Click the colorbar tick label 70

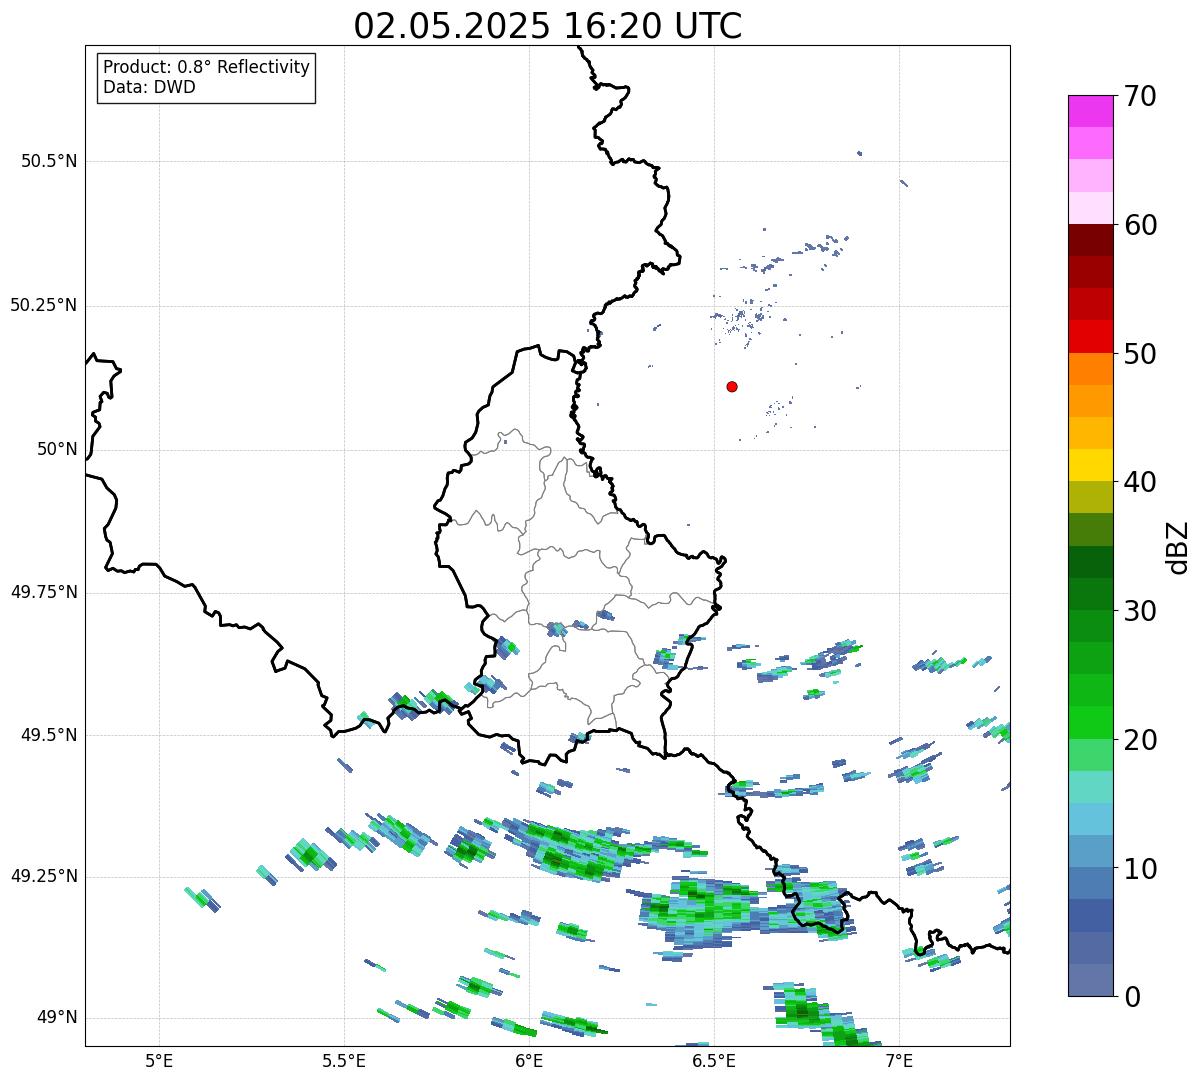click(1140, 96)
